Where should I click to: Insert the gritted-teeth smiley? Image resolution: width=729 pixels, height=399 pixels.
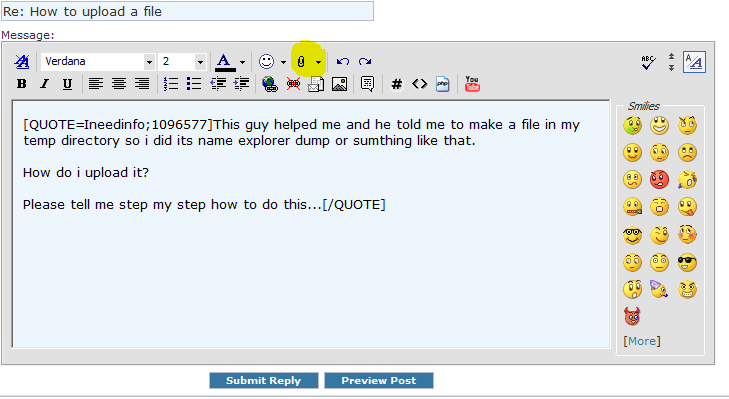(x=687, y=289)
